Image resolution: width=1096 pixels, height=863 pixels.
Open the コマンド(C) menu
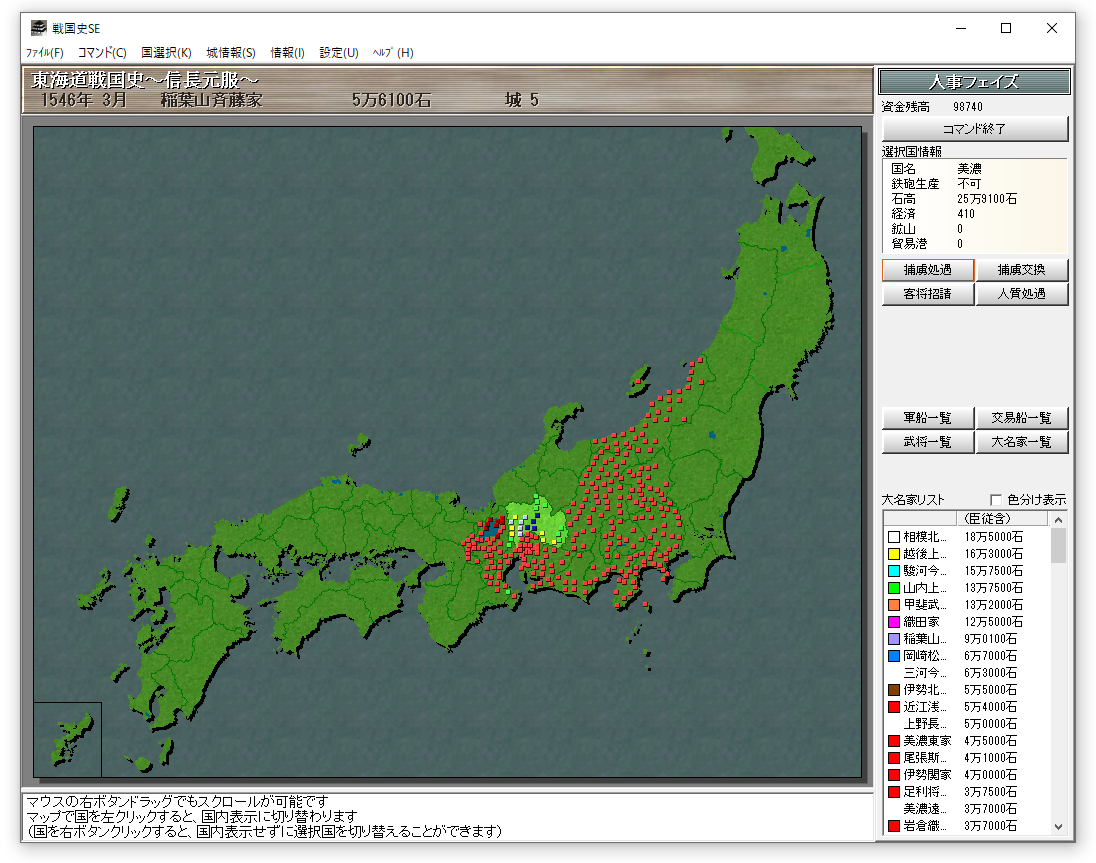102,53
